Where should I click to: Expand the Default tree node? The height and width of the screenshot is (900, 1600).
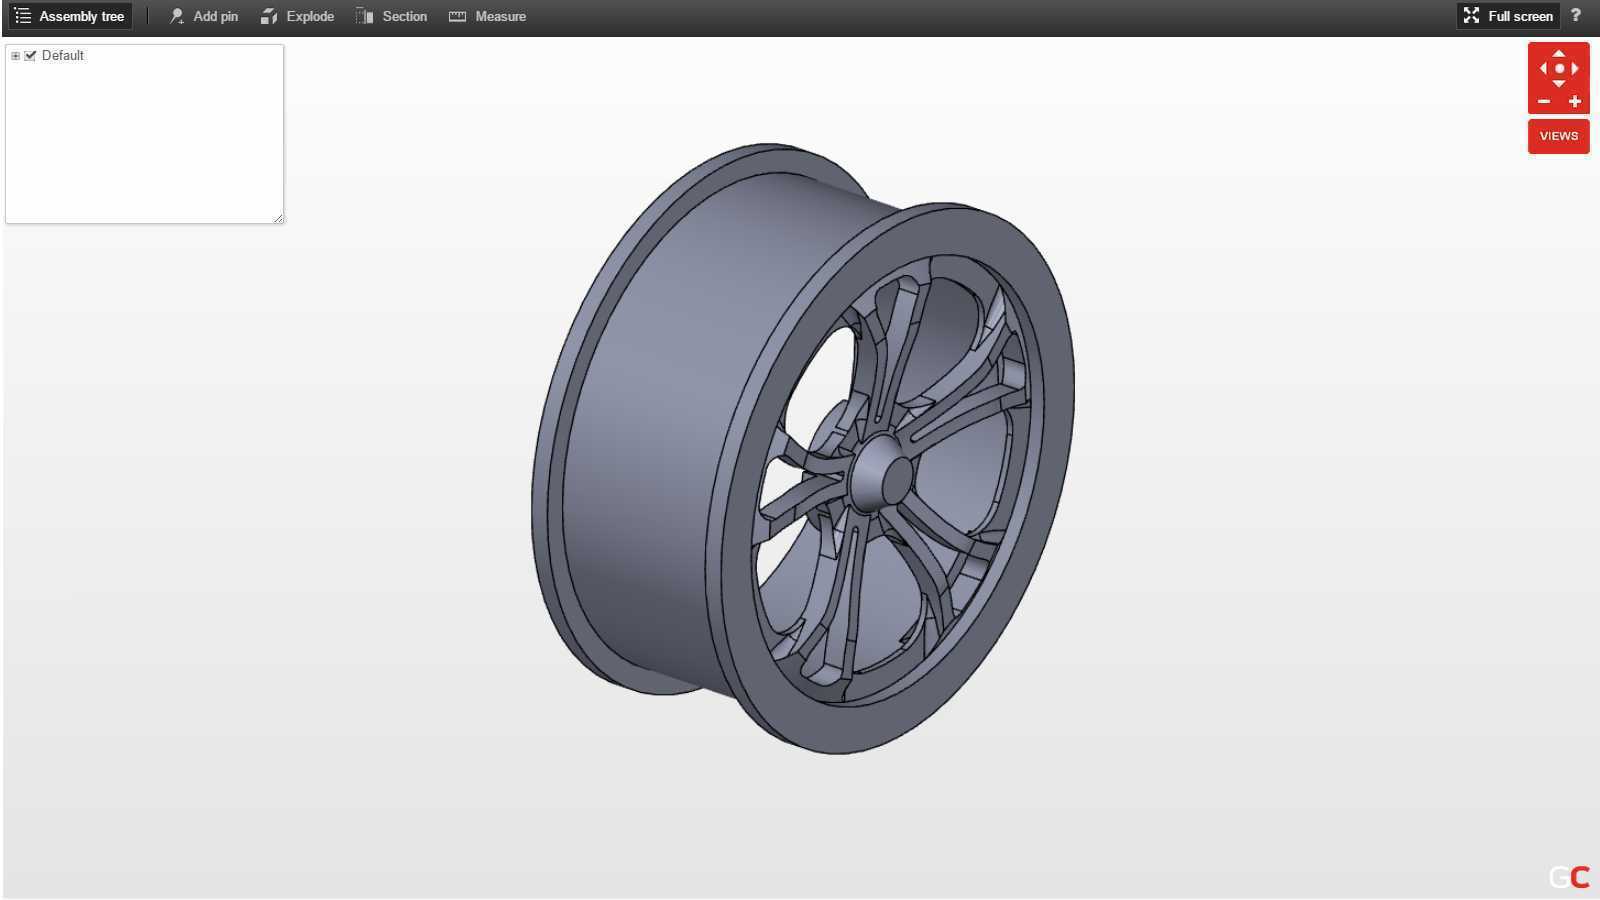15,56
